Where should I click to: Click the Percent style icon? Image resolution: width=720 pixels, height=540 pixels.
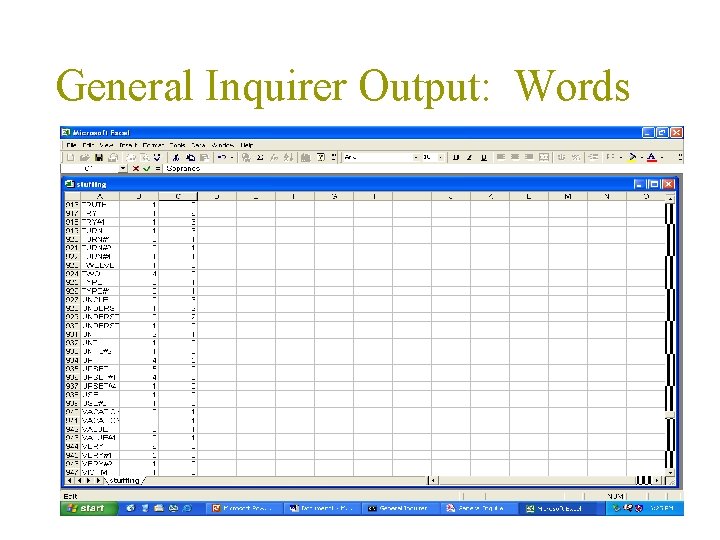click(575, 158)
